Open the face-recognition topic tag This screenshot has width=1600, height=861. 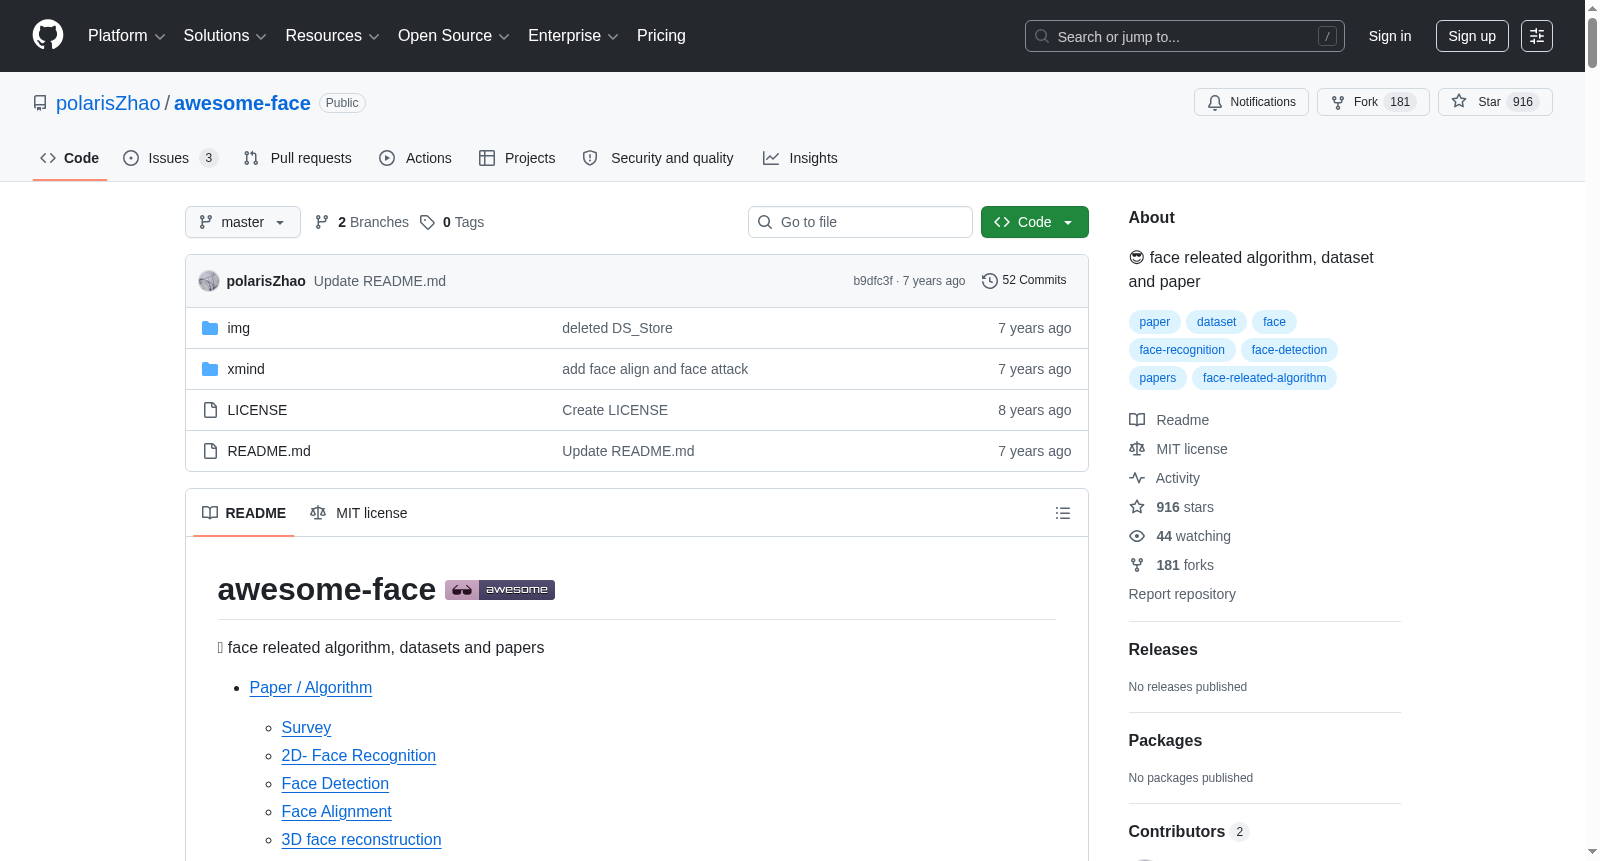pyautogui.click(x=1182, y=350)
